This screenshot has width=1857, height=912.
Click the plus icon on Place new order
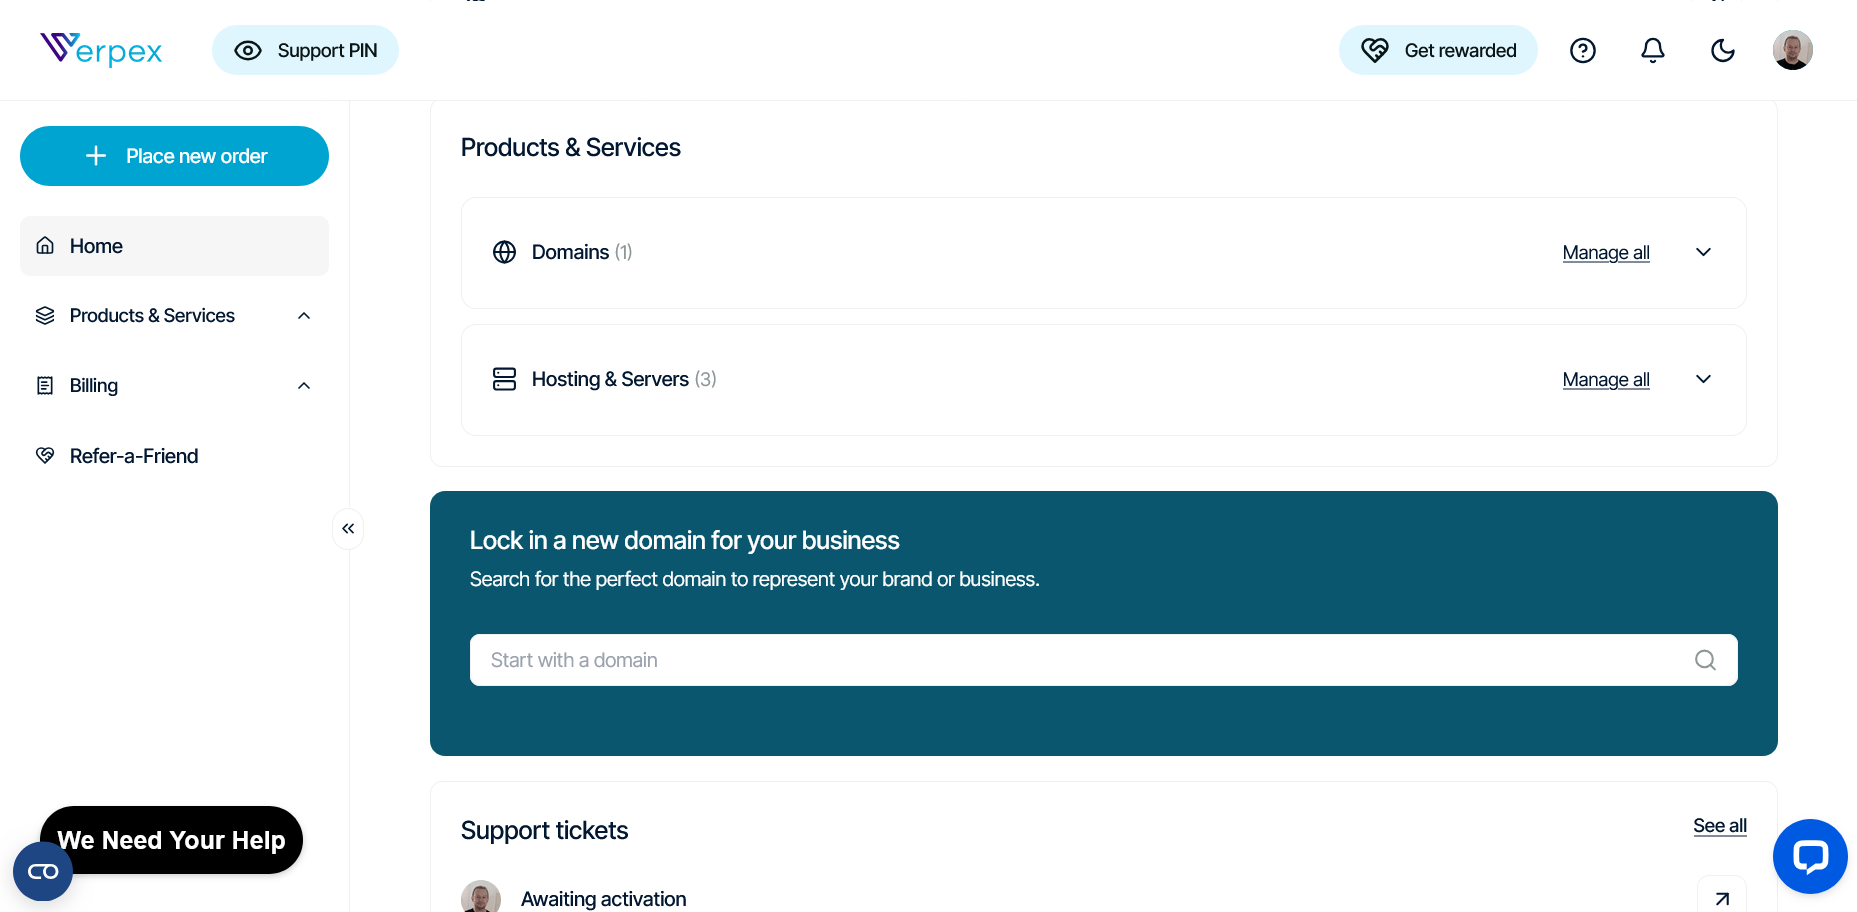click(x=96, y=156)
